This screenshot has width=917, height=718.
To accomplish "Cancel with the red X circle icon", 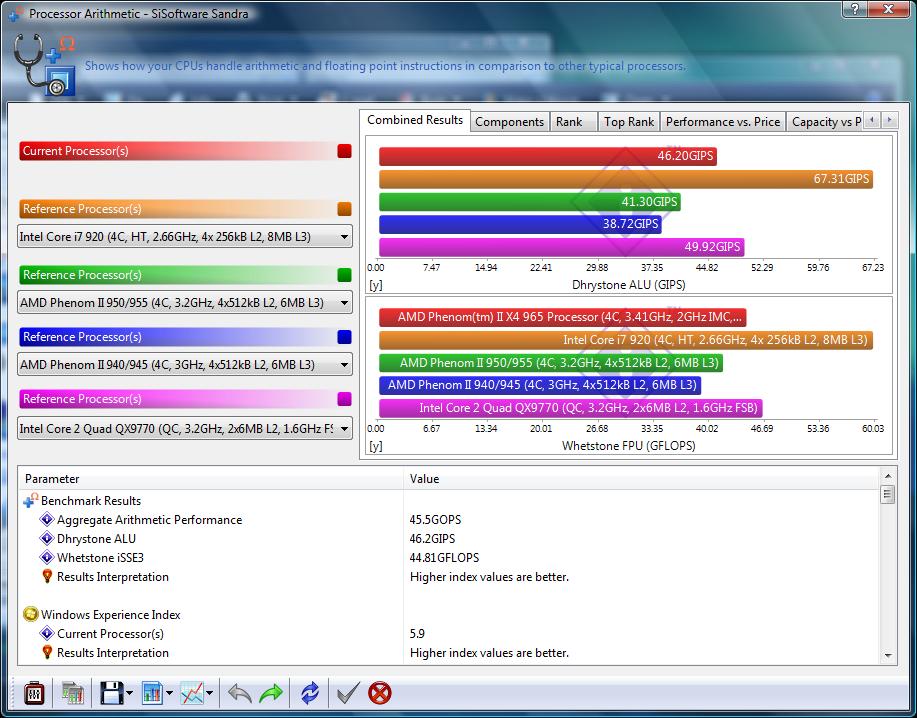I will click(x=380, y=693).
